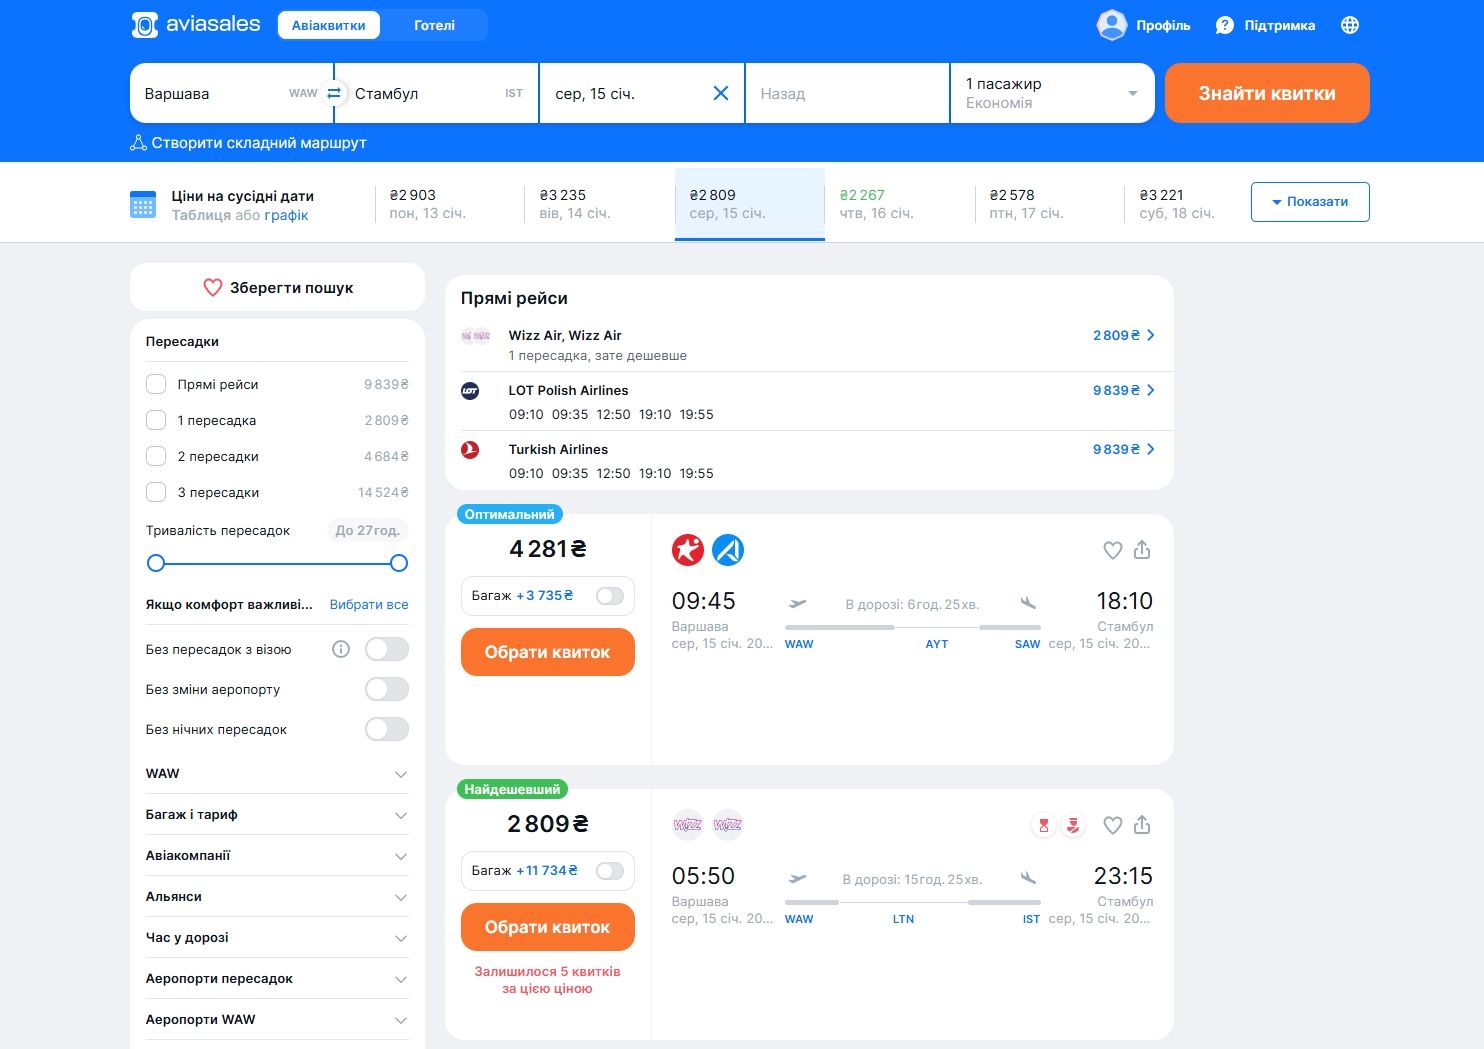Click the return date Назад field
This screenshot has width=1484, height=1049.
(x=847, y=93)
